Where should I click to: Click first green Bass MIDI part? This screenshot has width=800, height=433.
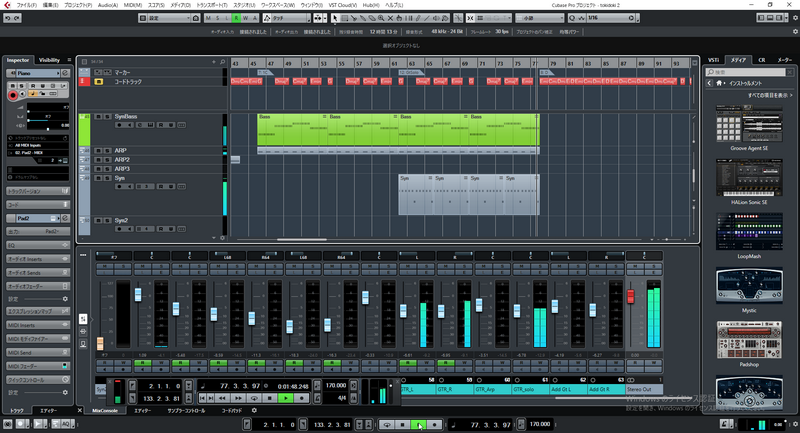point(292,130)
